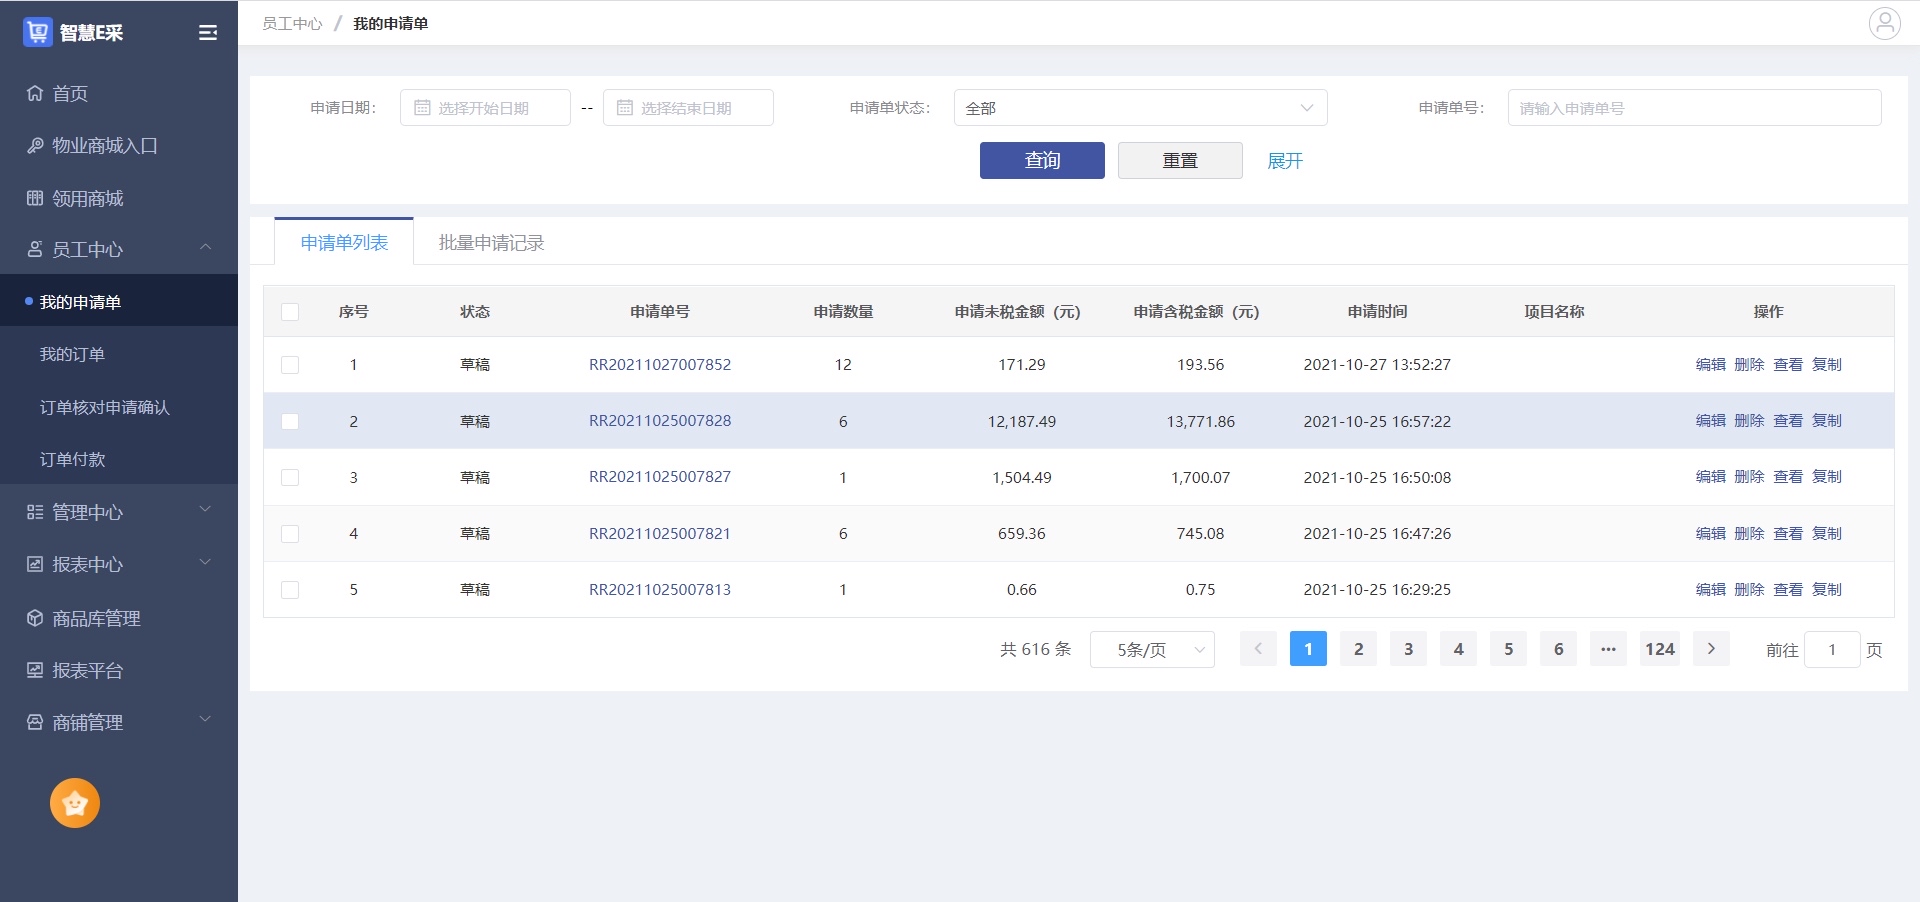The image size is (1920, 902).
Task: Click the calendar icon in start date field
Action: (422, 108)
